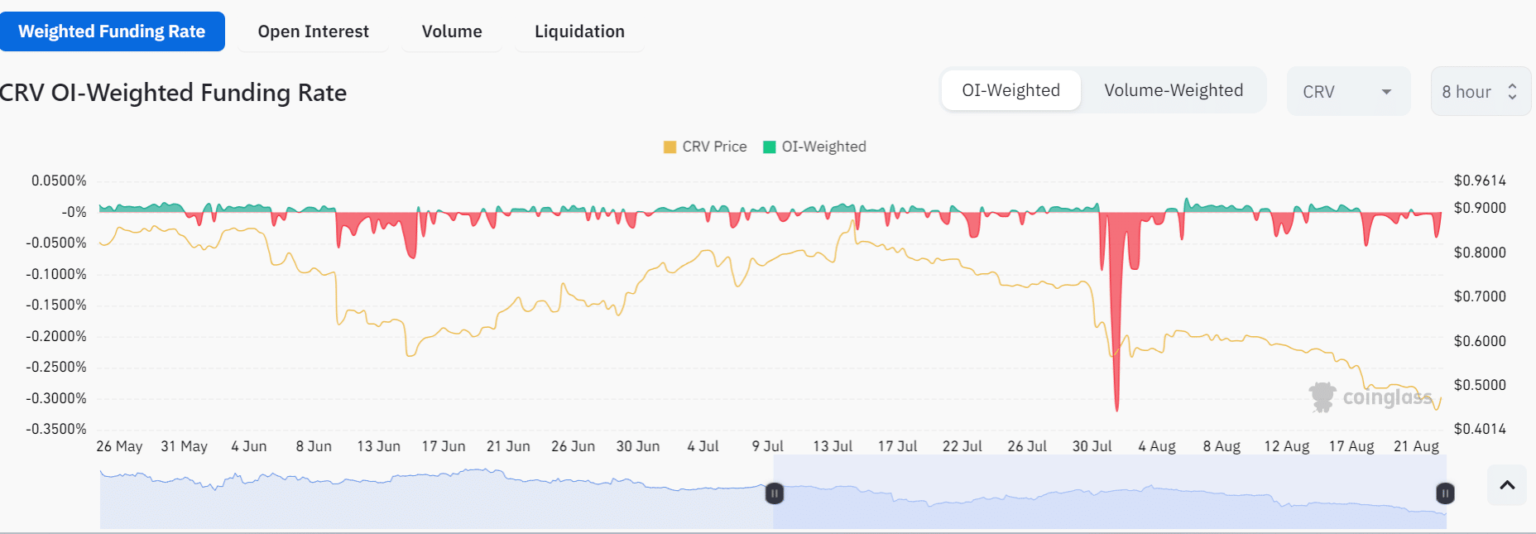This screenshot has width=1536, height=534.
Task: Click the coinglass watermark logo
Action: pyautogui.click(x=1370, y=398)
